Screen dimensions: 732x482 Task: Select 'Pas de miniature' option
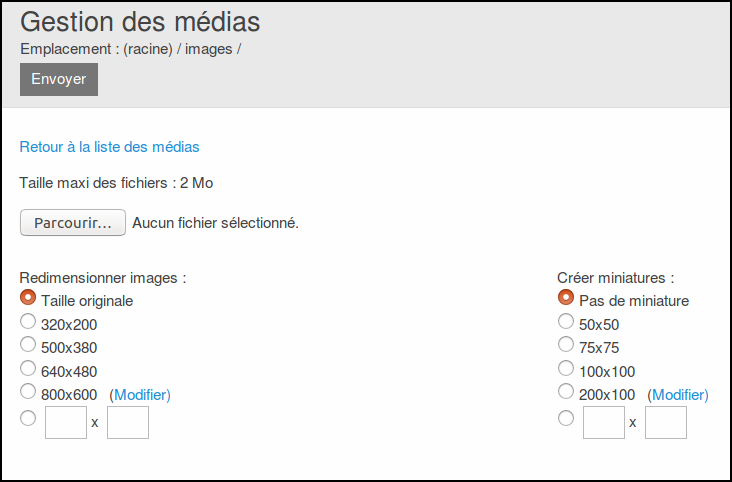(x=566, y=298)
